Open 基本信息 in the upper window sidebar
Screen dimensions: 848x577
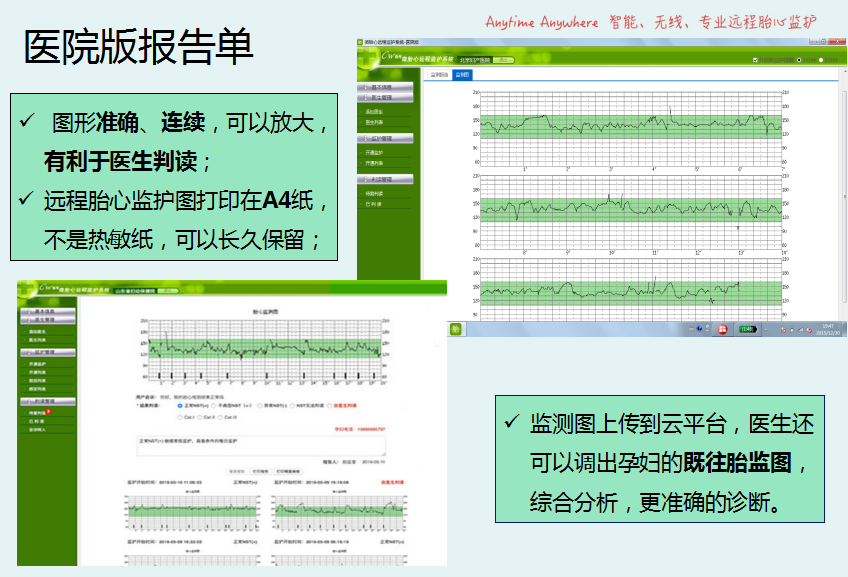point(385,87)
